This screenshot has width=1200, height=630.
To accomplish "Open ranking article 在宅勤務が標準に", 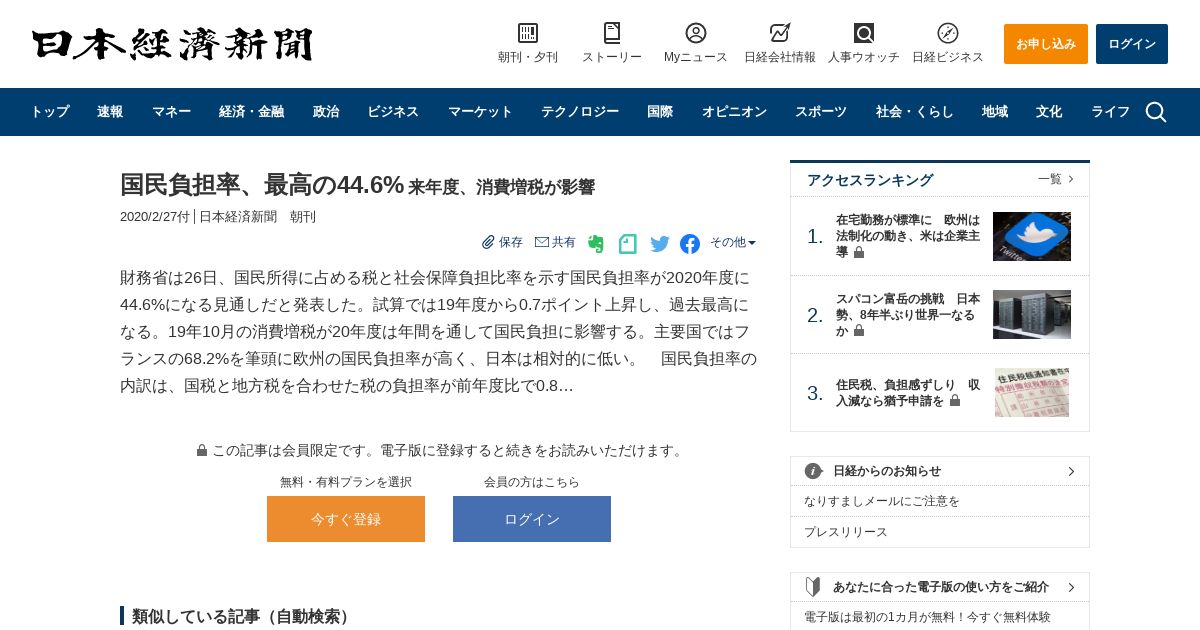I will pos(908,236).
